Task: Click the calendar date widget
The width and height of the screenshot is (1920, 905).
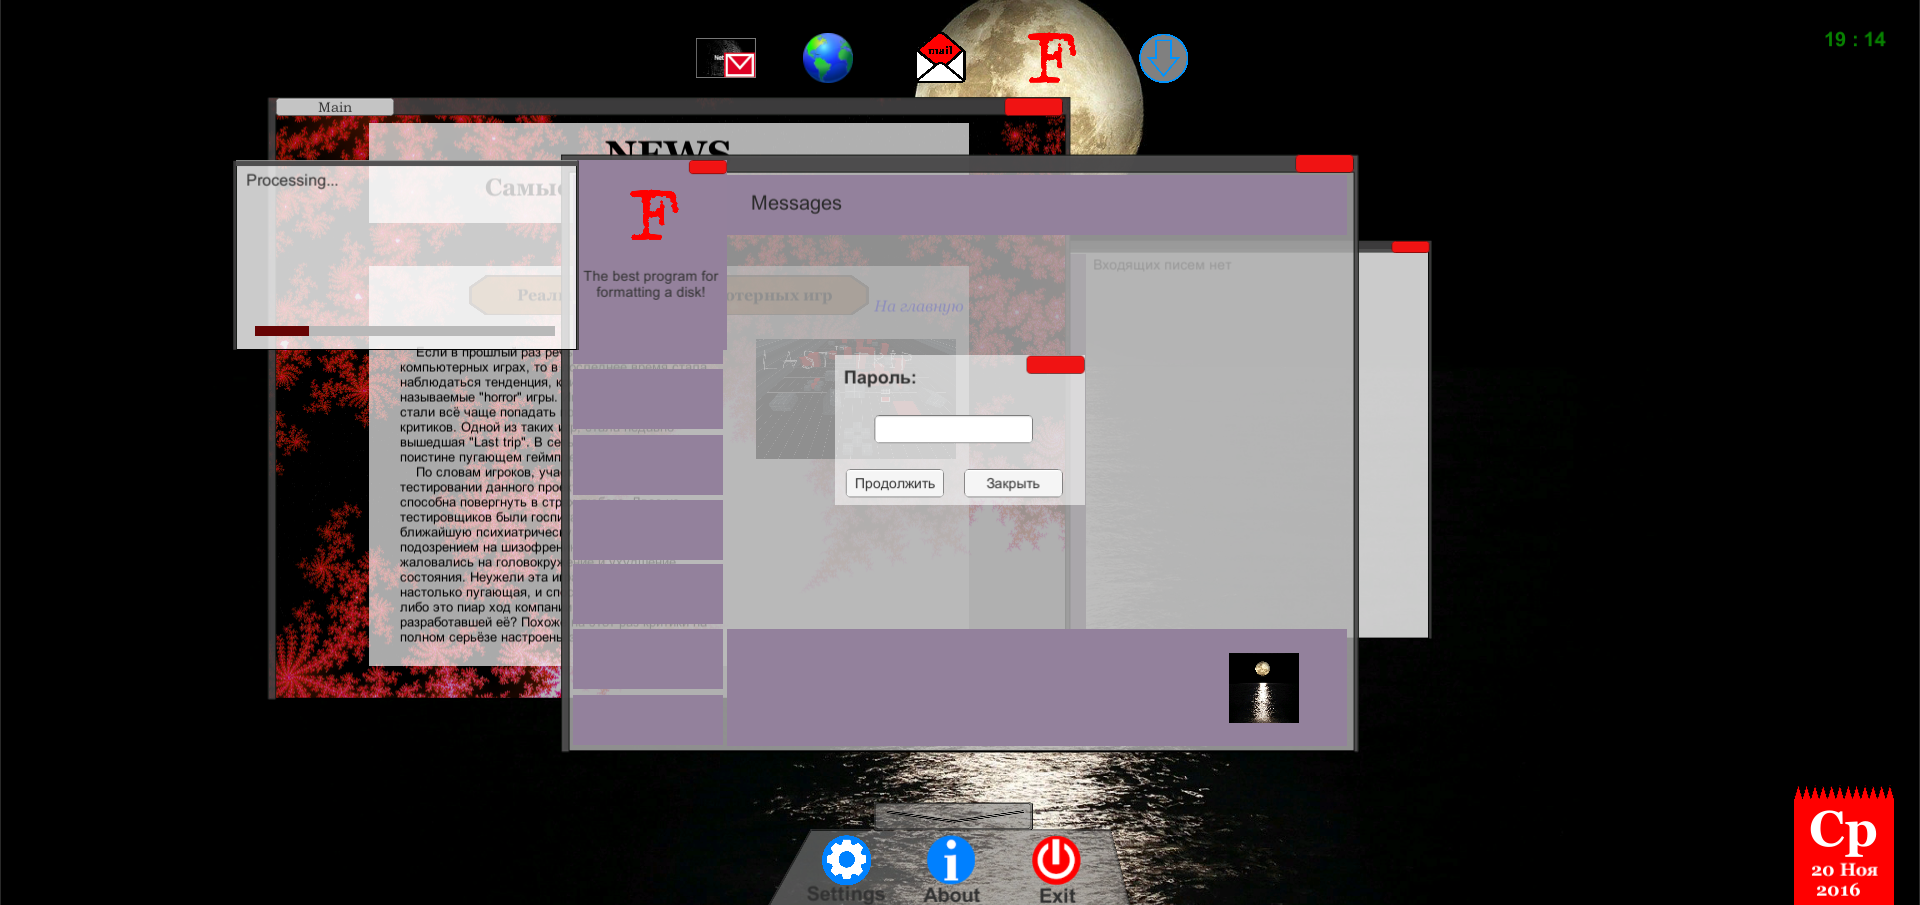Action: coord(1844,846)
